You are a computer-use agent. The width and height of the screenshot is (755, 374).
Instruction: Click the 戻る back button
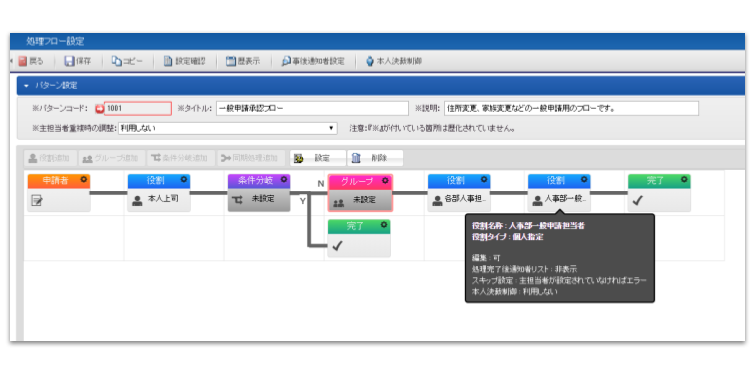click(x=31, y=61)
